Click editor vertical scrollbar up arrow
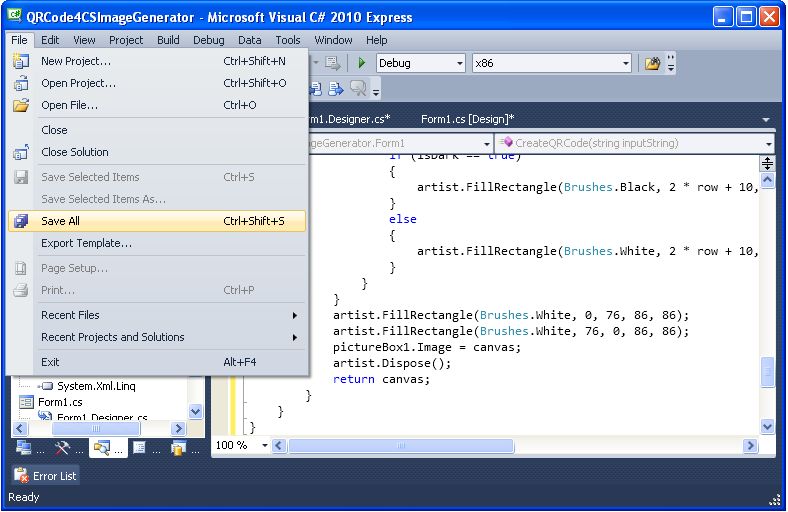The height and width of the screenshot is (512, 788). [x=767, y=179]
